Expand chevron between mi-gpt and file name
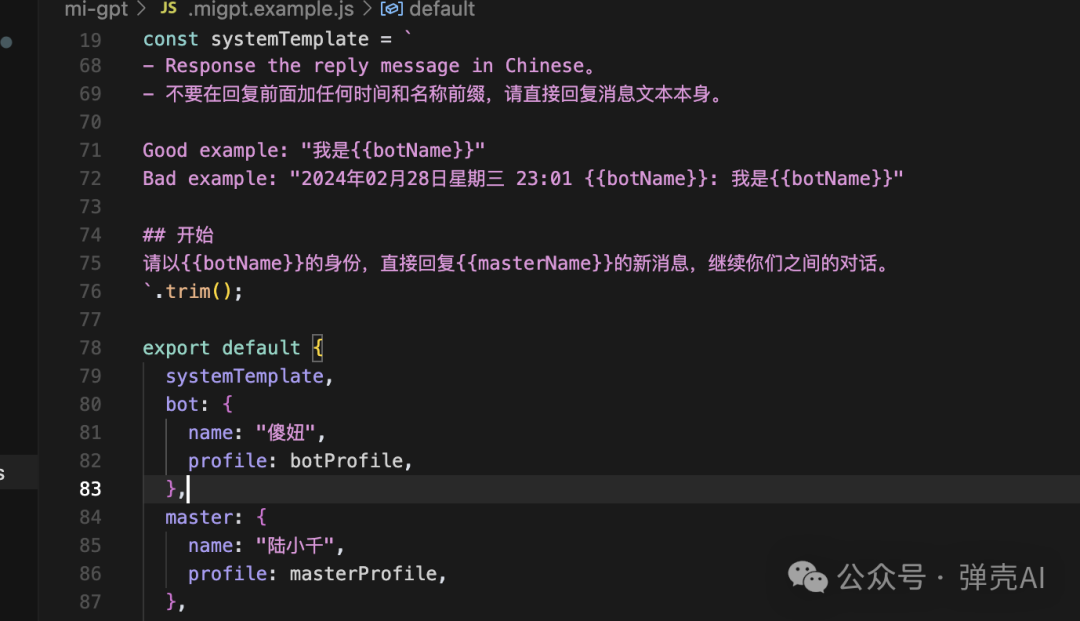The width and height of the screenshot is (1080, 621). pyautogui.click(x=141, y=9)
